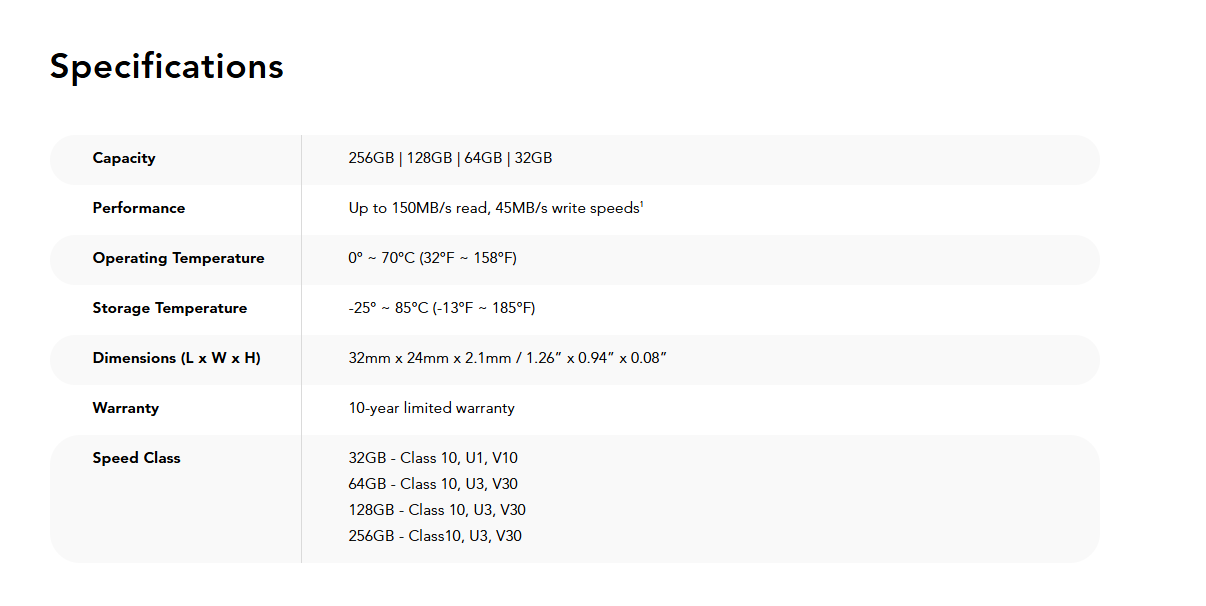Click 64GB in the Capacity row
Viewport: 1206px width, 606px height.
[x=483, y=158]
